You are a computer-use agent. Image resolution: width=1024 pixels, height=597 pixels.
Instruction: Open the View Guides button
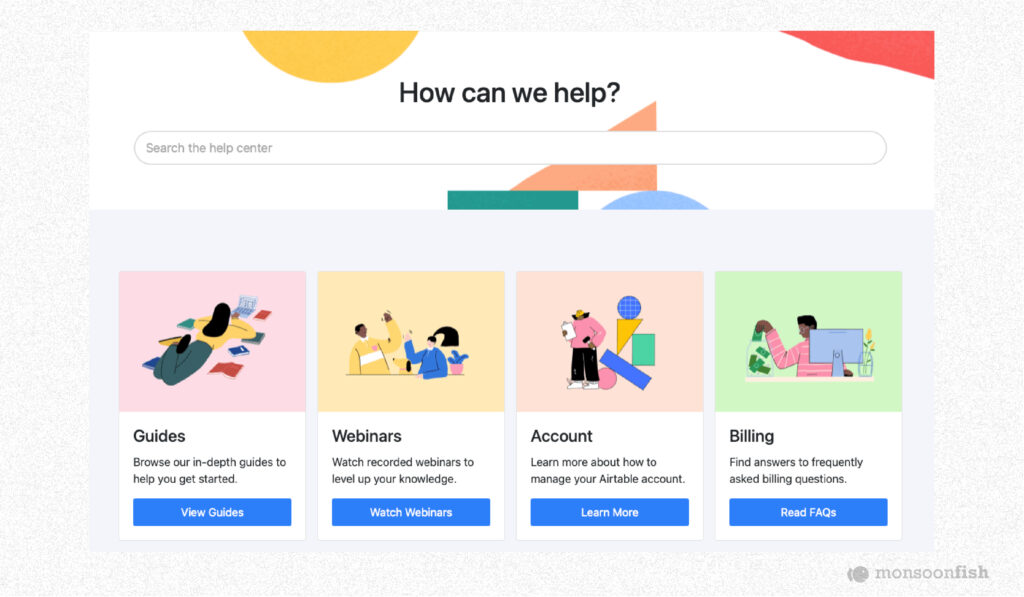click(212, 512)
